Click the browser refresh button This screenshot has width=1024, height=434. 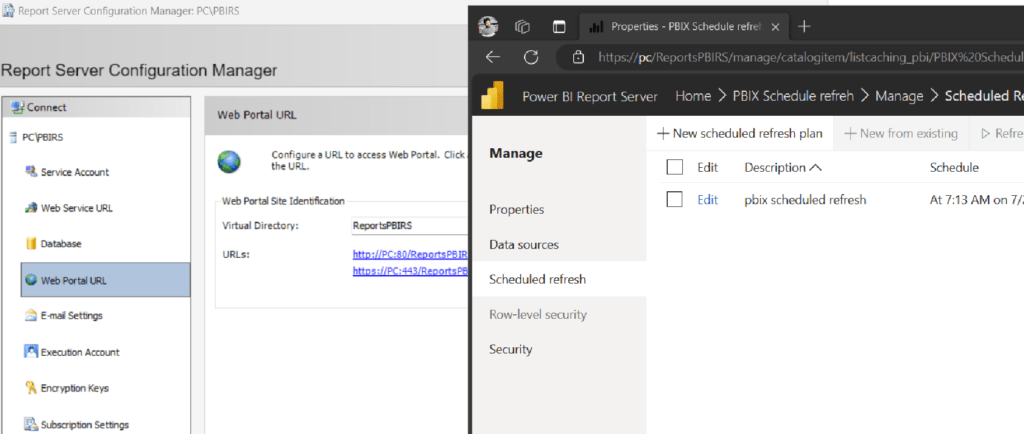pyautogui.click(x=531, y=57)
